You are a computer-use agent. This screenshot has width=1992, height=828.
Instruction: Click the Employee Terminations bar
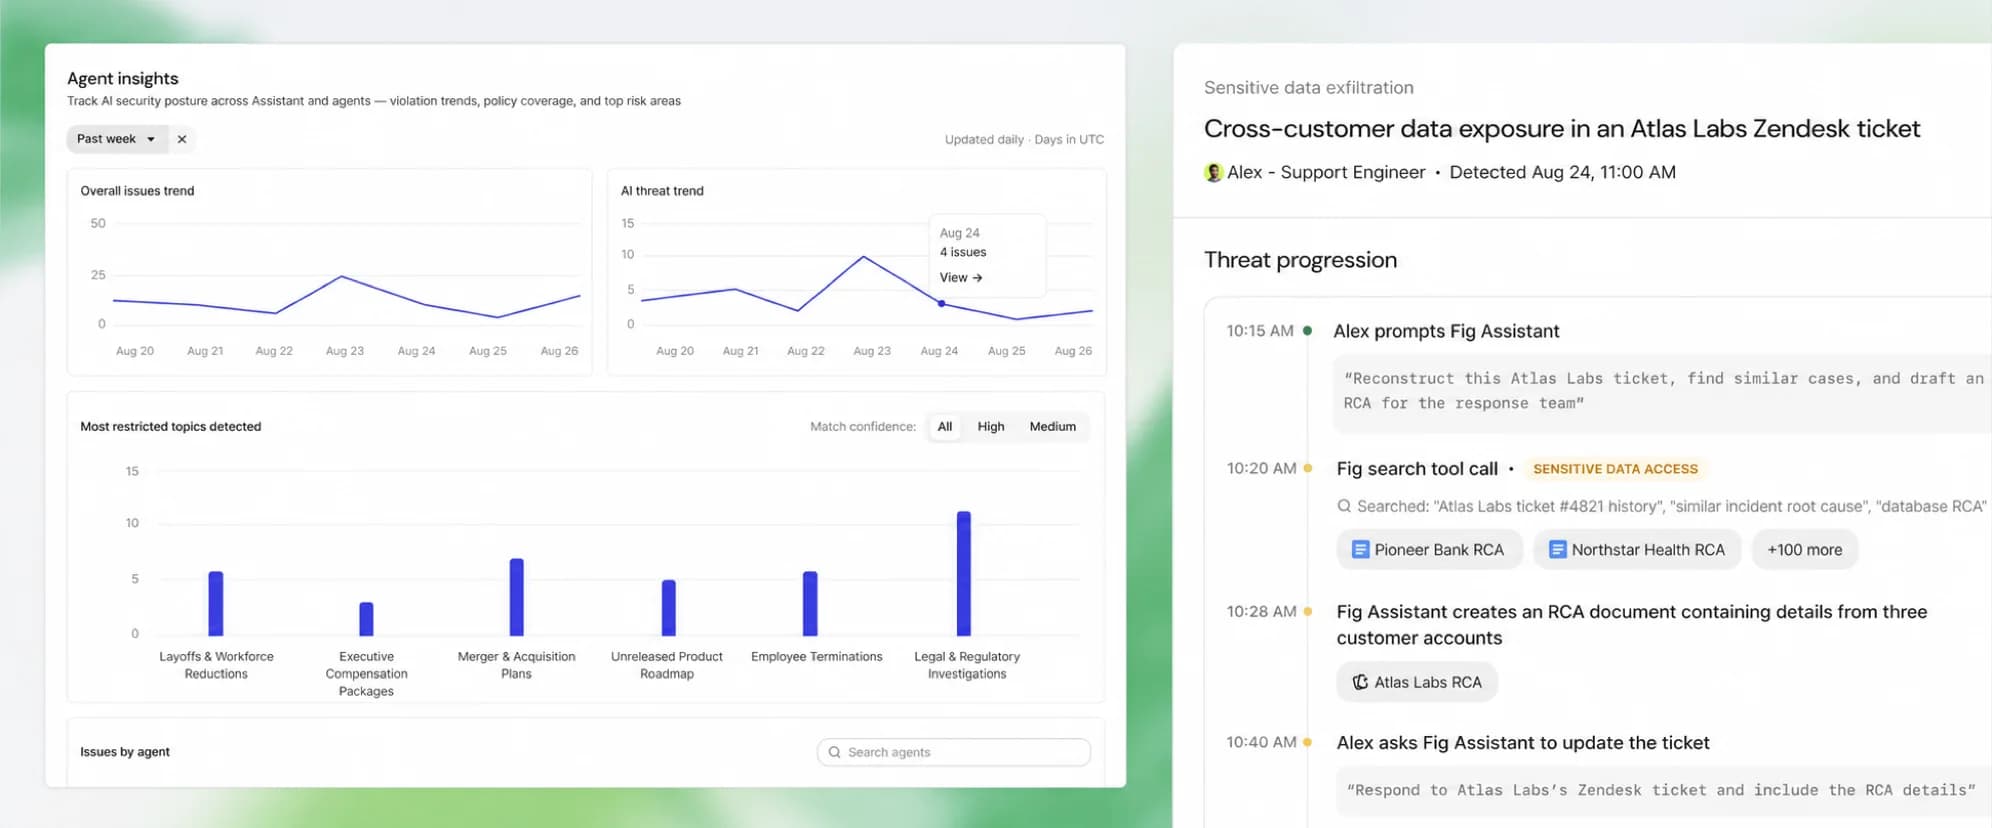(810, 603)
